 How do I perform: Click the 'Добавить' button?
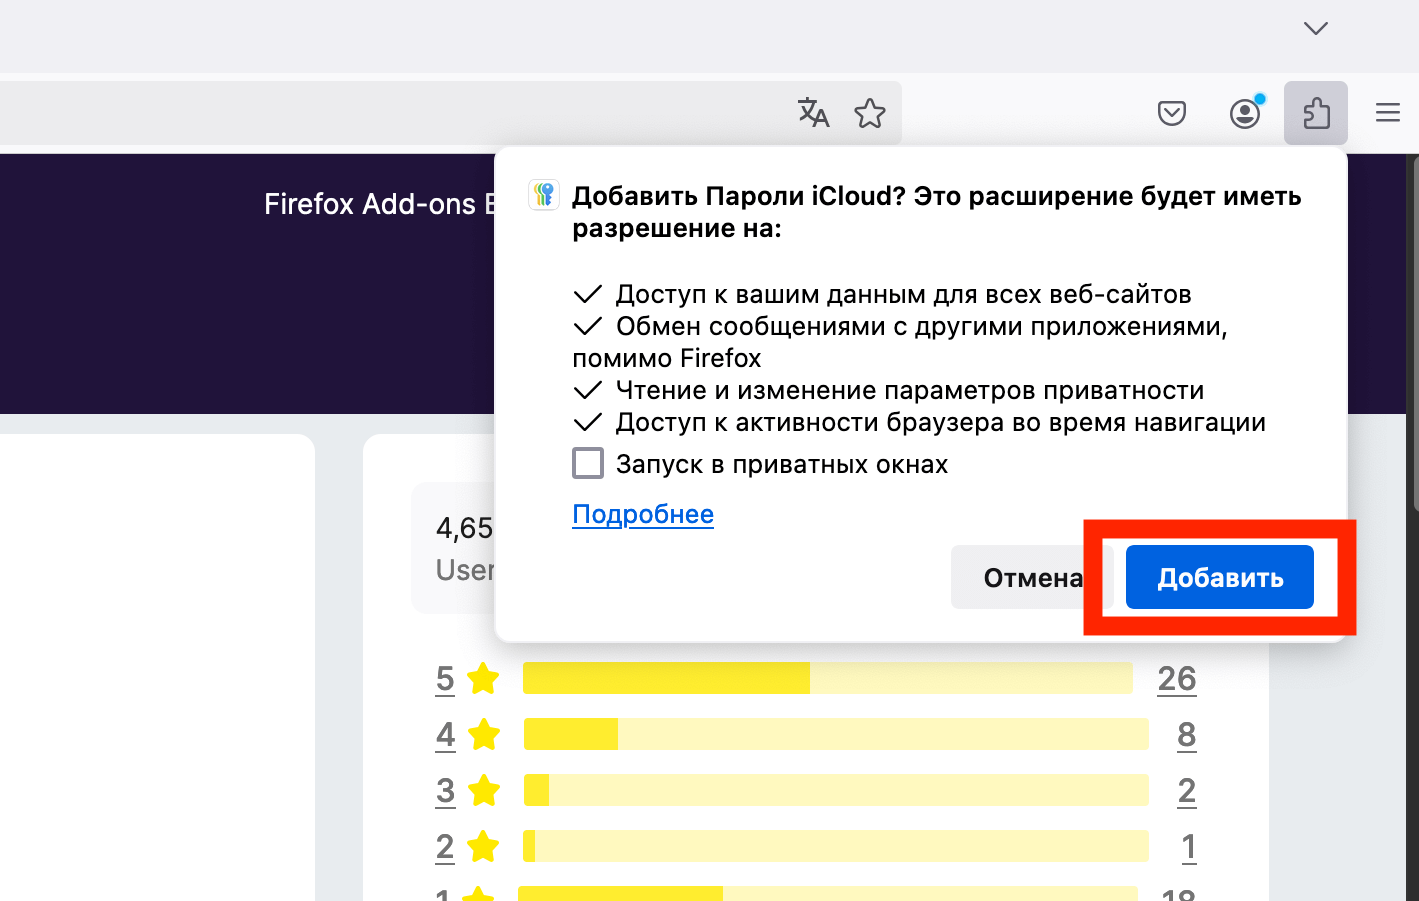pyautogui.click(x=1219, y=577)
